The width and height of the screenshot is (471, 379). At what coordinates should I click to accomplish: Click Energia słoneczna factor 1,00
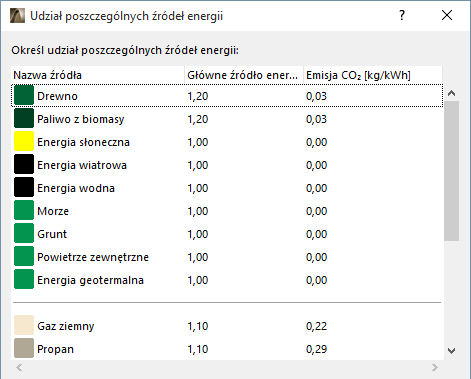click(198, 142)
